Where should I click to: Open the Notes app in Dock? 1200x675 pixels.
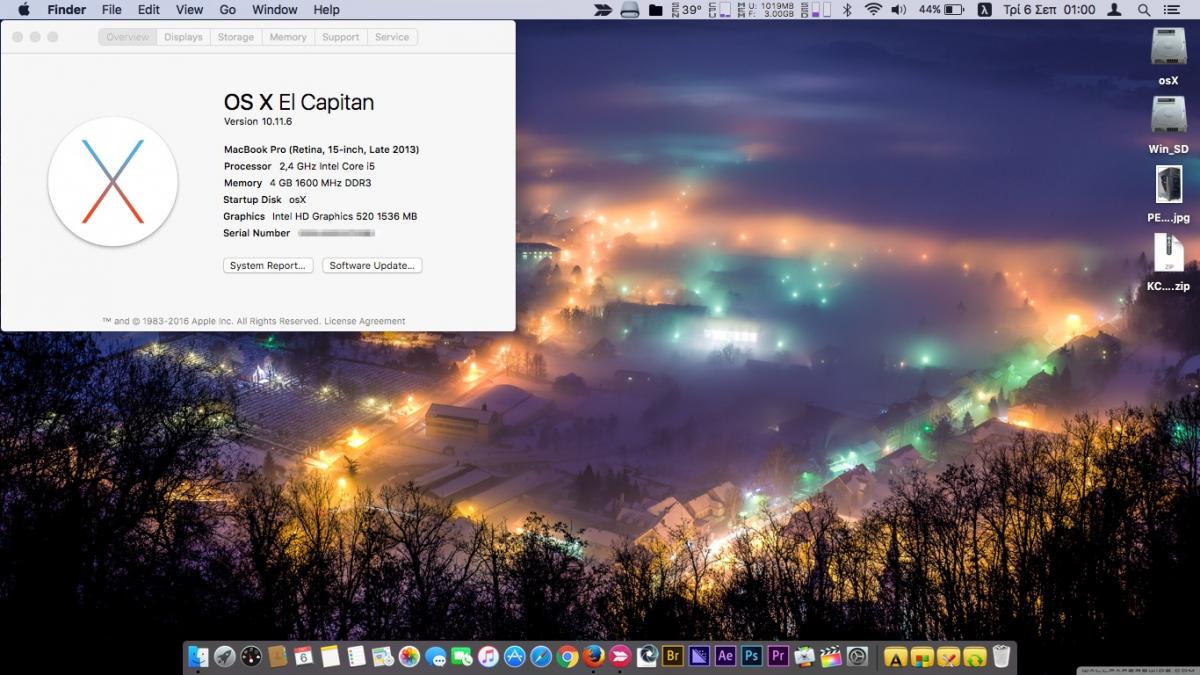pyautogui.click(x=329, y=656)
